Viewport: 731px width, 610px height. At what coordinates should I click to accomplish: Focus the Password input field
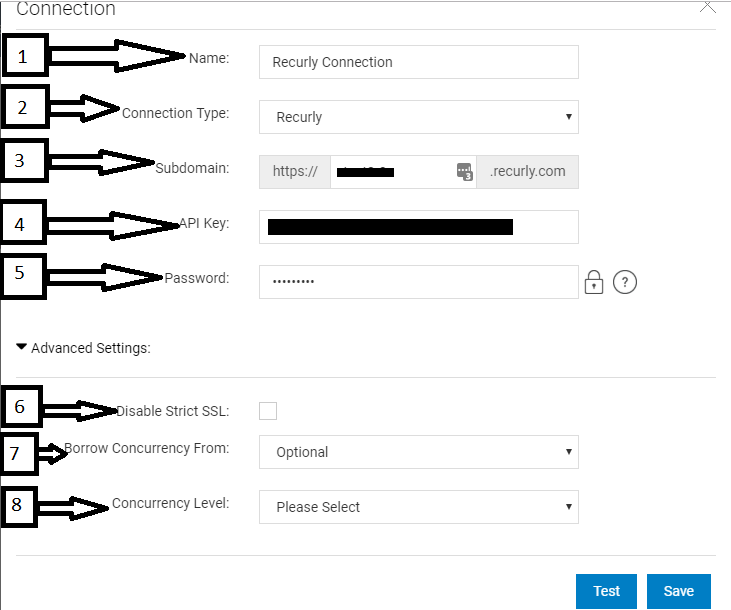tap(419, 282)
